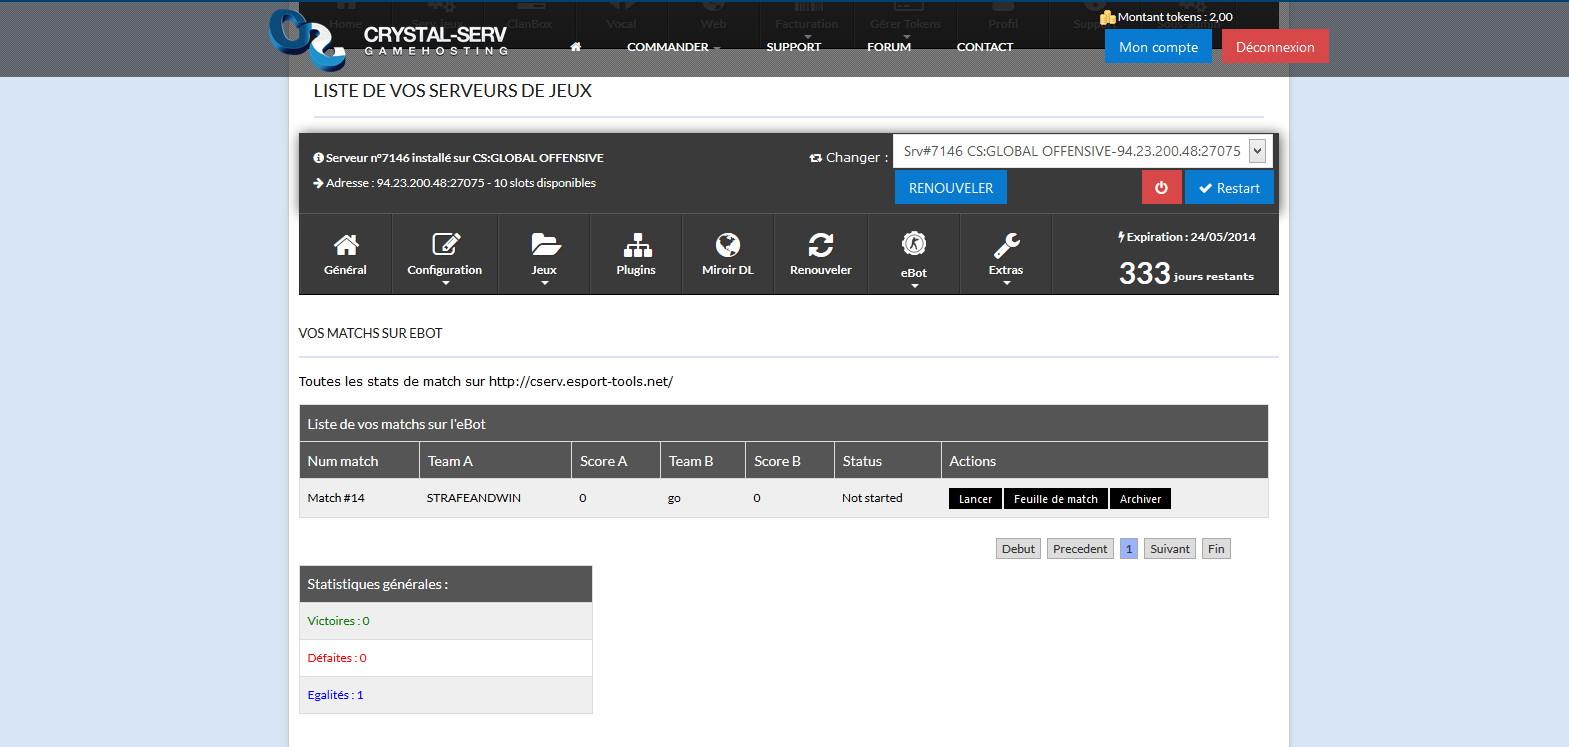Select the Plugins sitemap icon
The height and width of the screenshot is (747, 1569).
(x=637, y=245)
